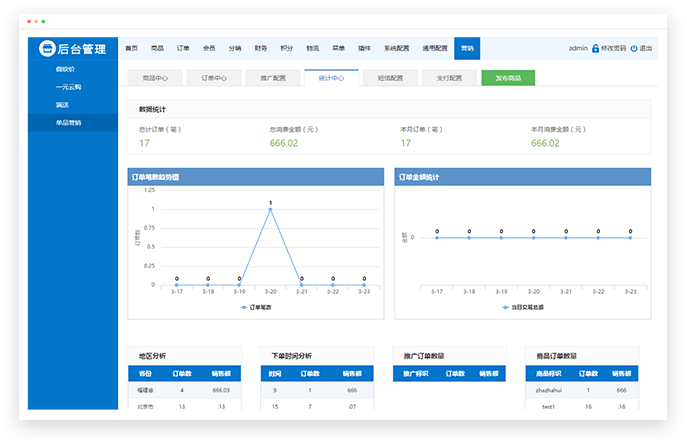This screenshot has height=445, width=687.
Task: Click the power icon for 退出
Action: (x=634, y=48)
